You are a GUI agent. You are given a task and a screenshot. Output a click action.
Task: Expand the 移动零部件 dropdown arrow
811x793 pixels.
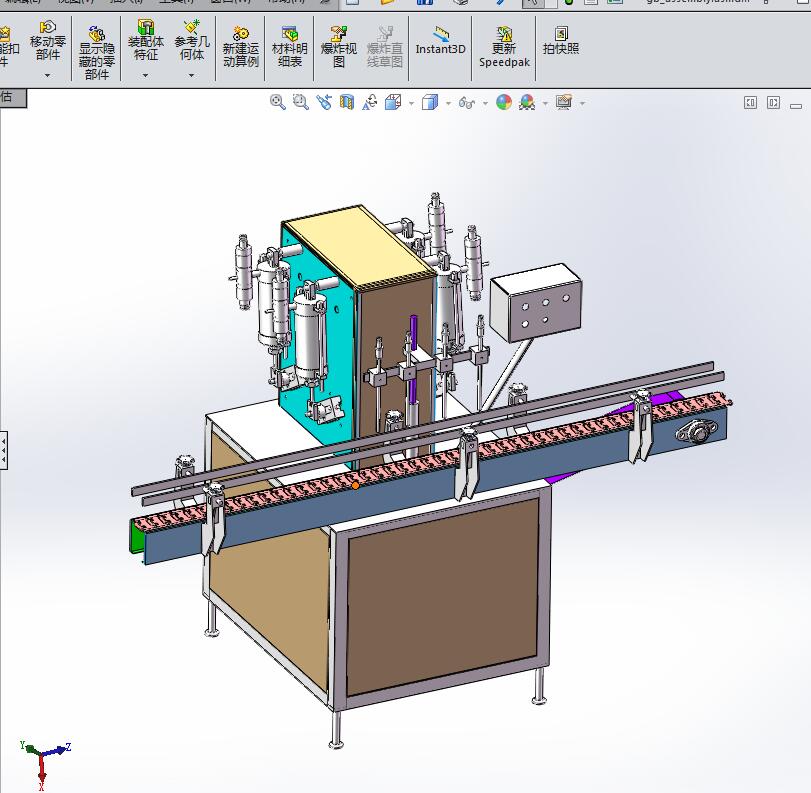pyautogui.click(x=47, y=75)
